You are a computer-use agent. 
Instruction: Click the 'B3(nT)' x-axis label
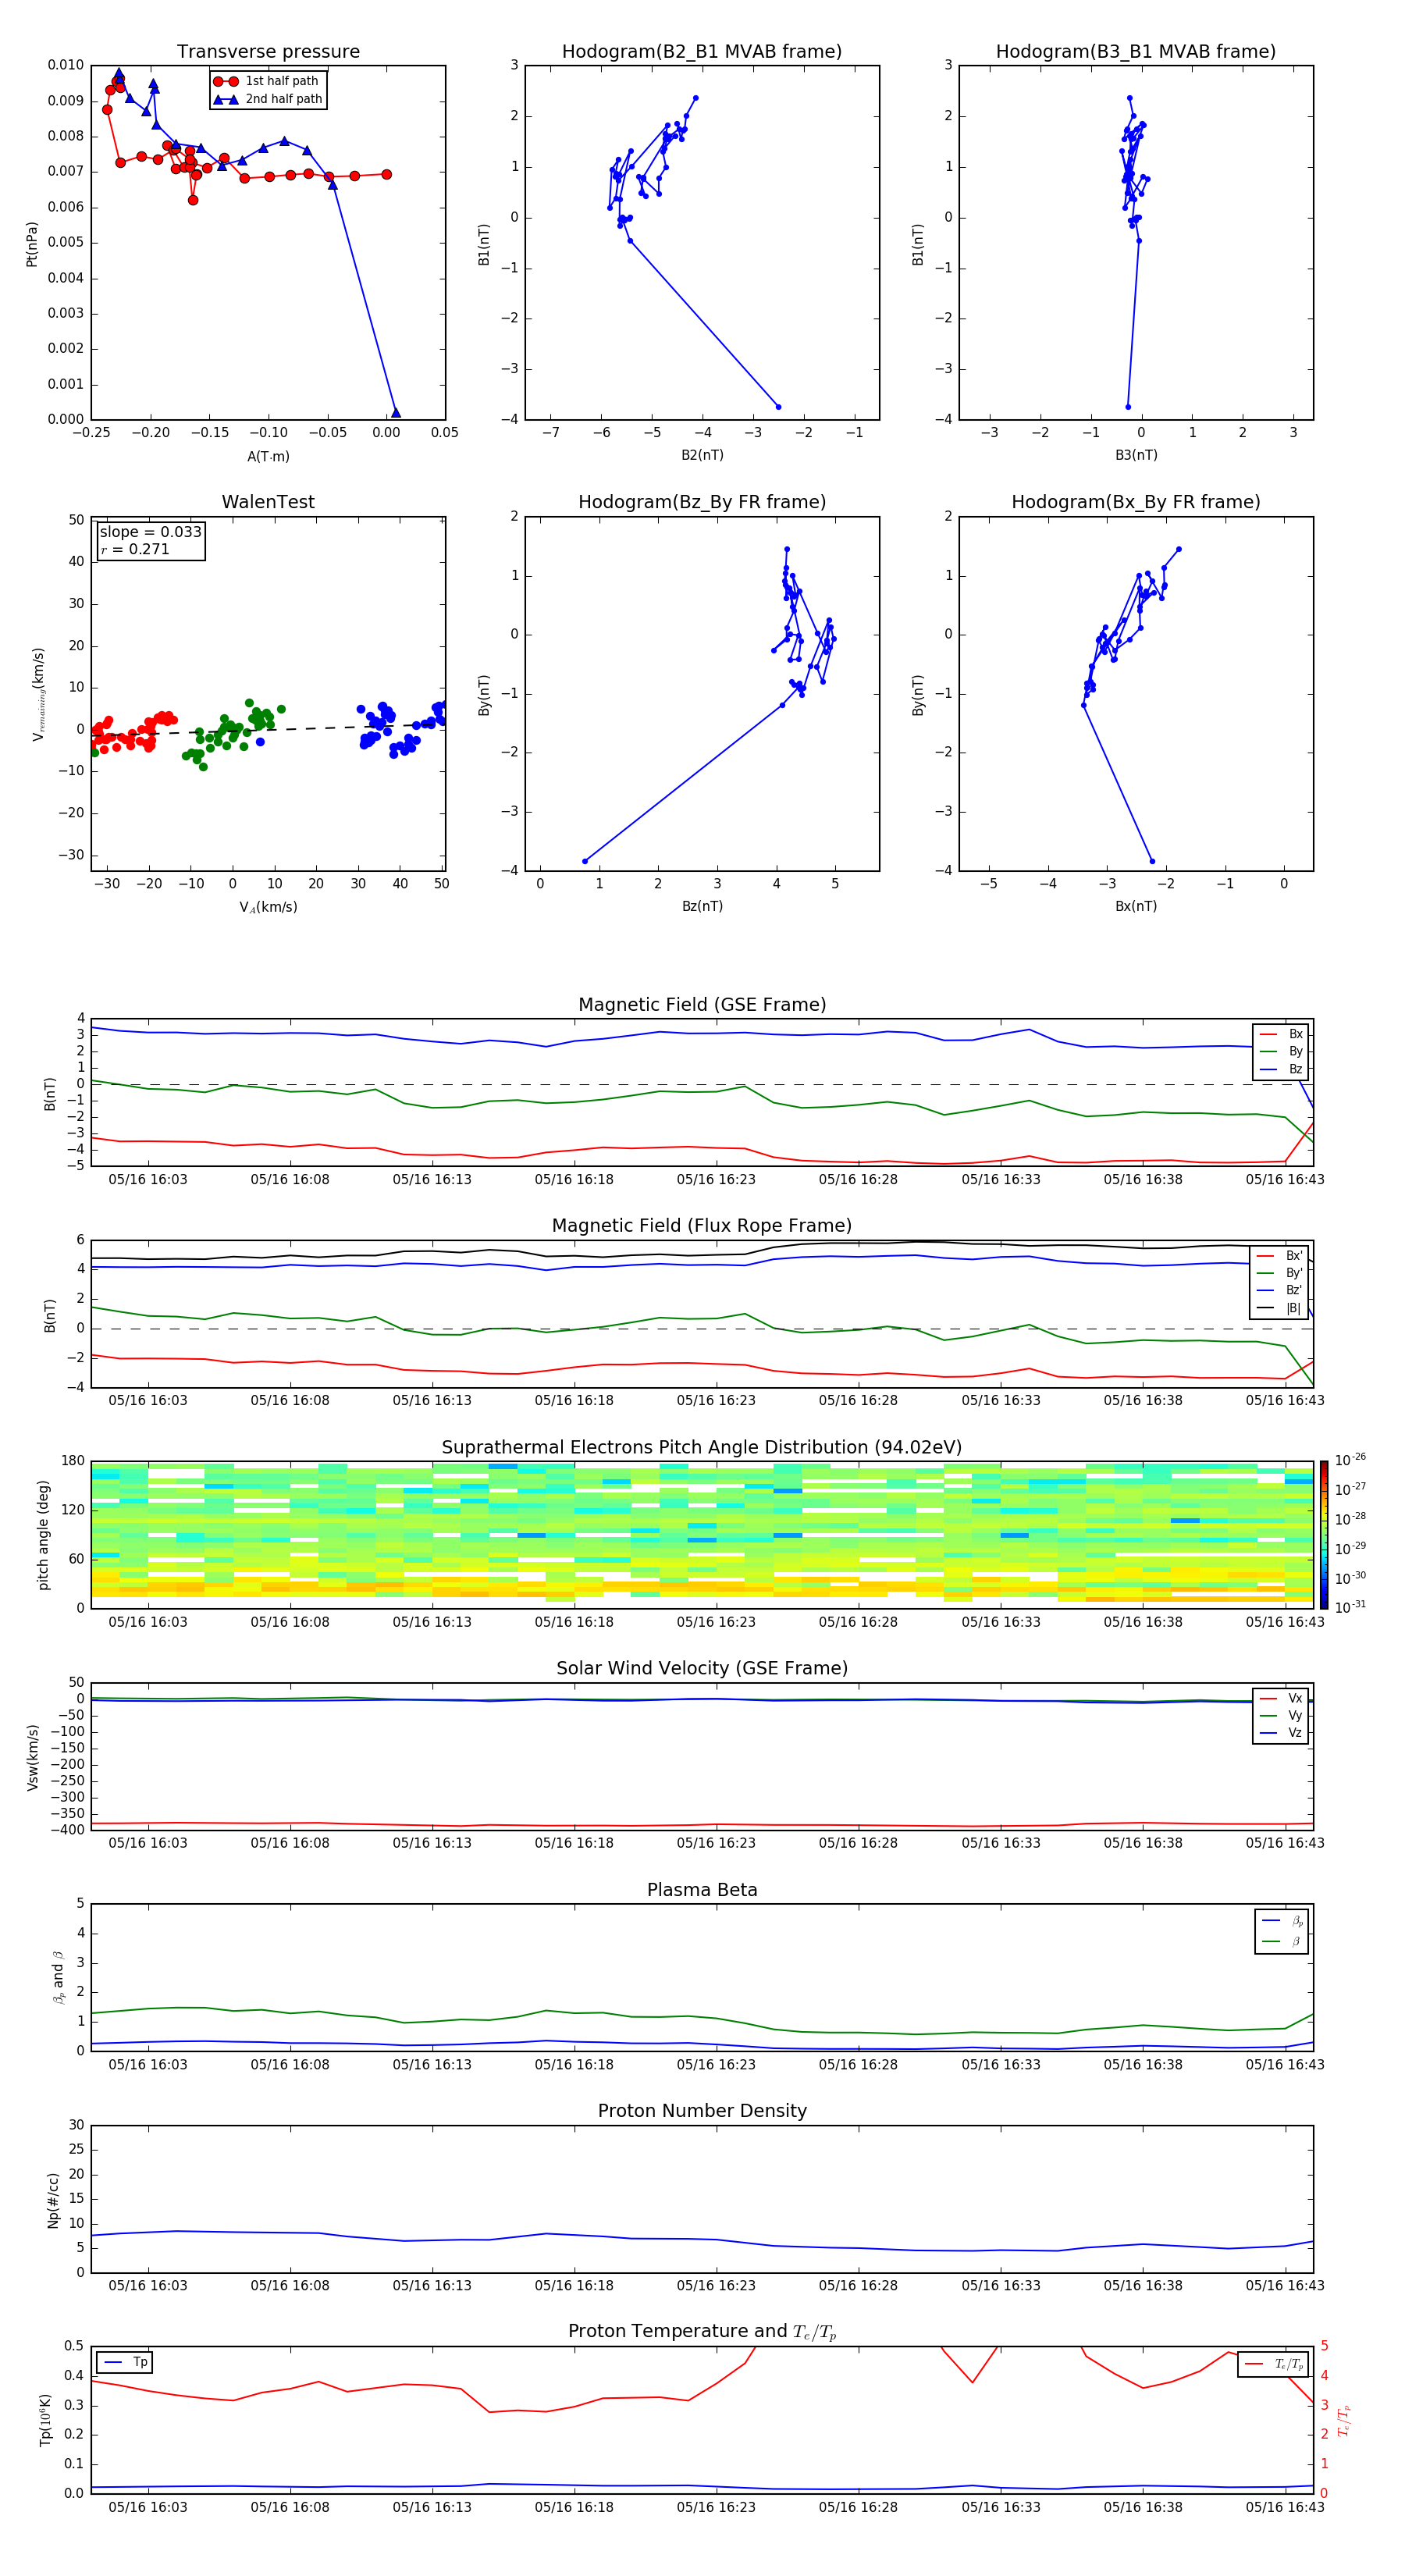pyautogui.click(x=1136, y=455)
